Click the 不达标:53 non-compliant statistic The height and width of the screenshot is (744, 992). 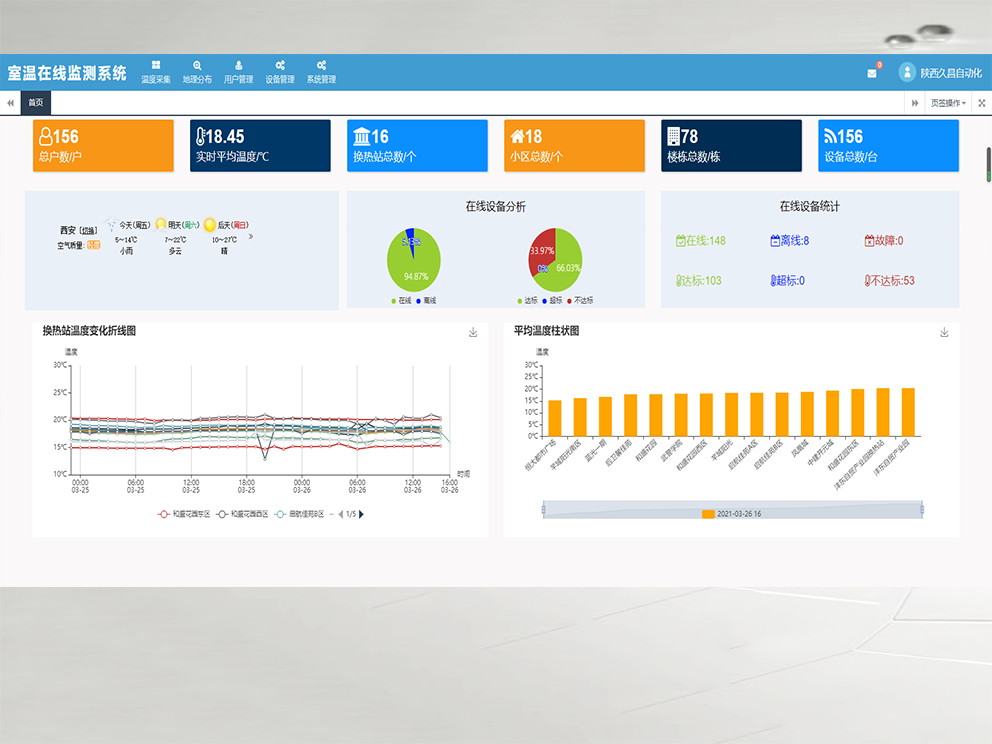click(890, 281)
